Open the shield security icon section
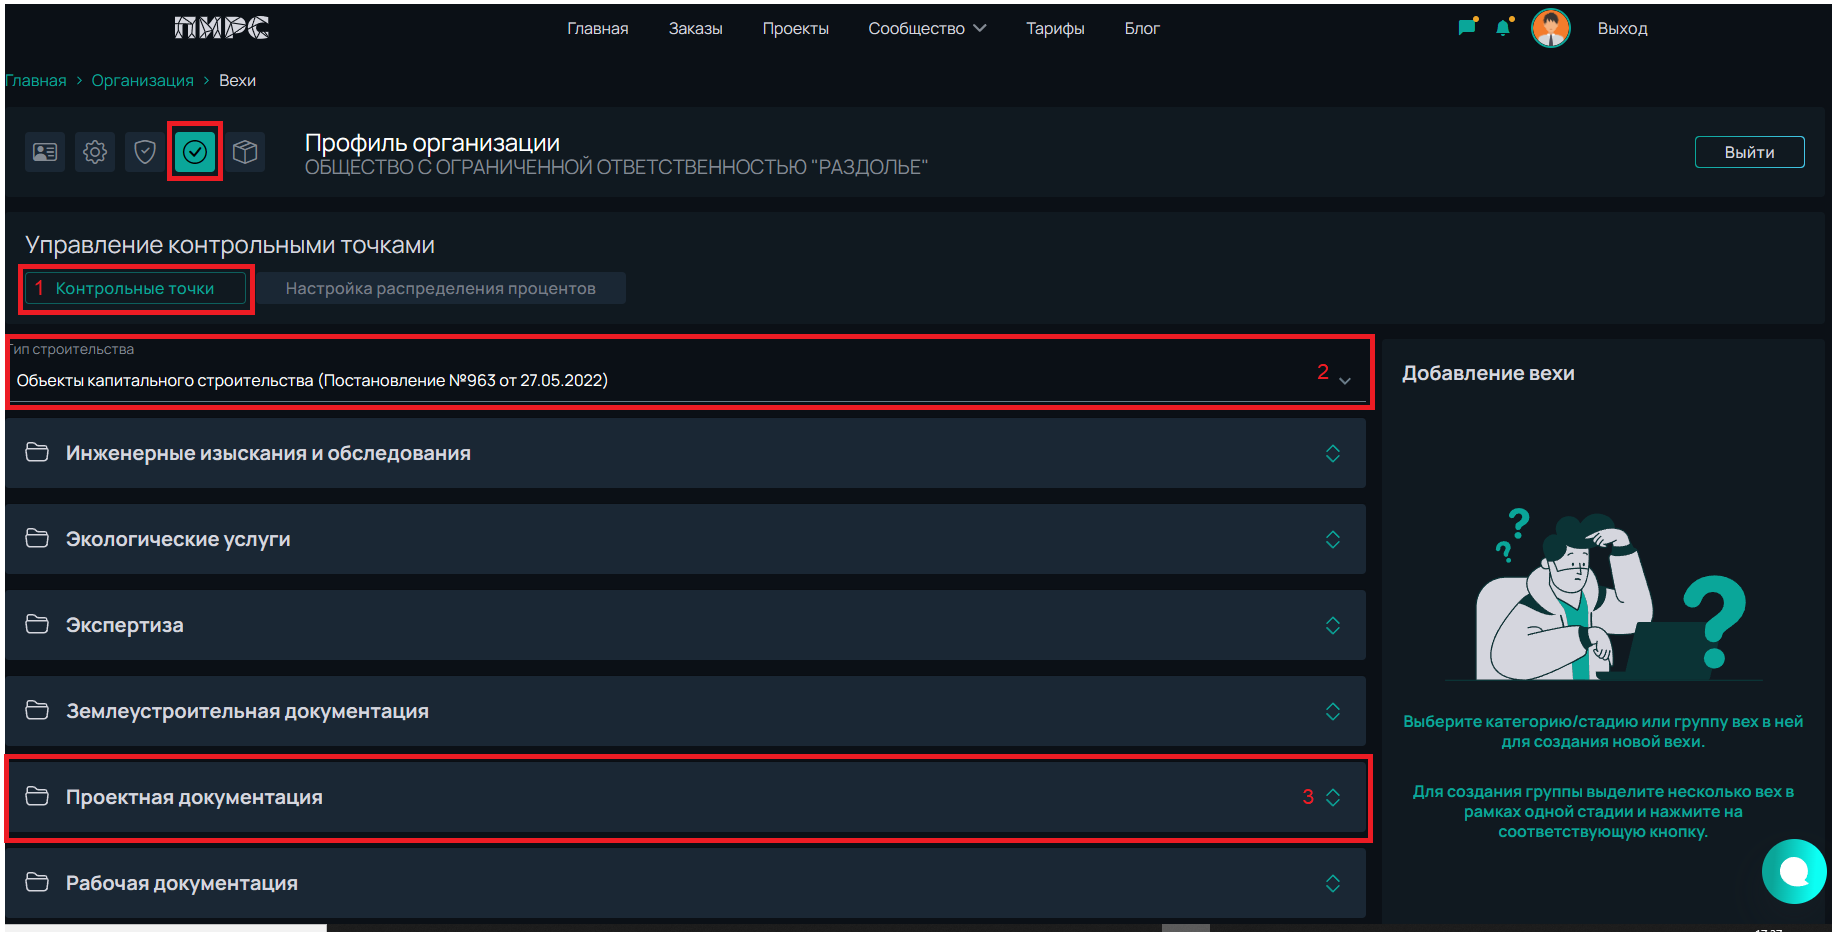The image size is (1836, 937). 145,152
